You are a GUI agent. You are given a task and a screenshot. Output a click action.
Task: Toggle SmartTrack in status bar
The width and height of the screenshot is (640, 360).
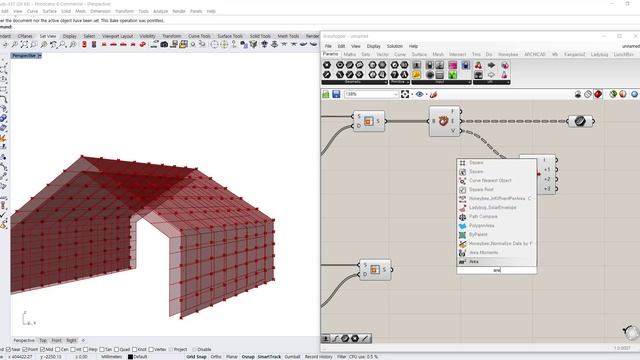point(269,356)
